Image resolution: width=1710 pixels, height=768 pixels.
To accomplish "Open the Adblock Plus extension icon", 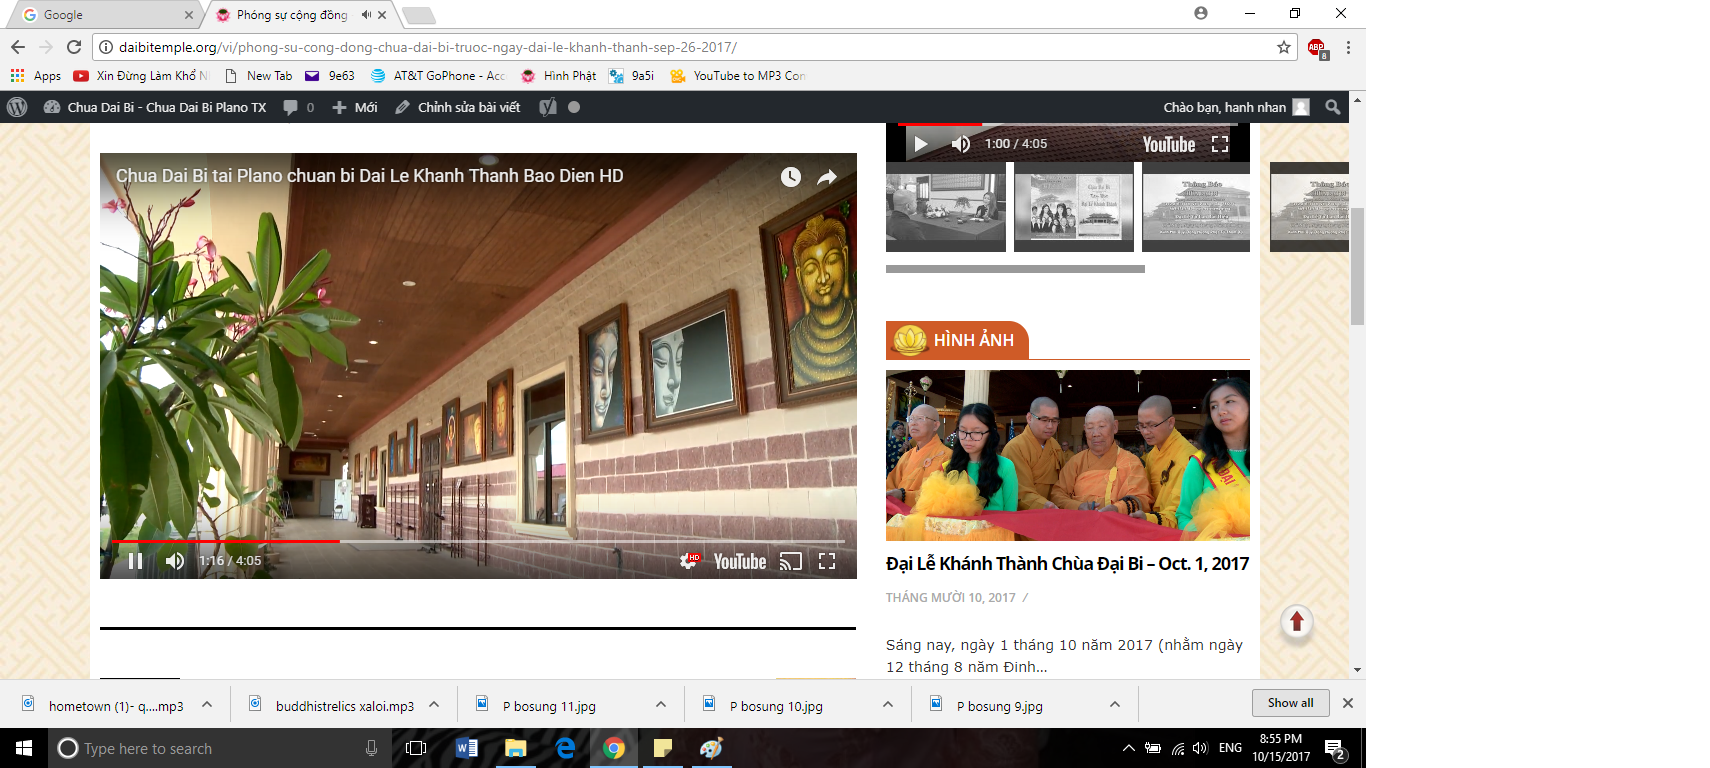I will pos(1316,47).
